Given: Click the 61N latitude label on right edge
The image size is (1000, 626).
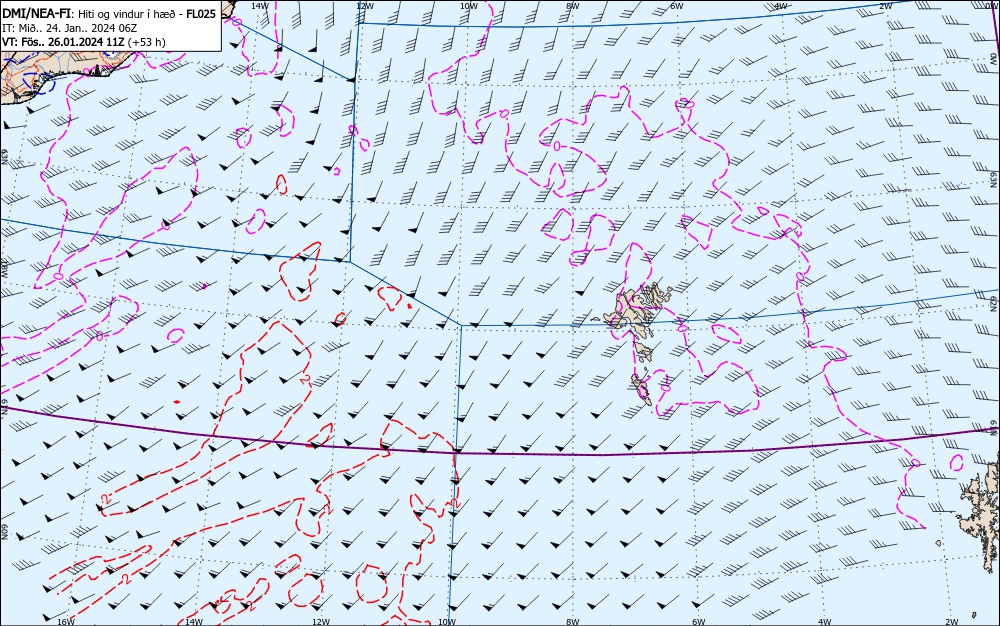Looking at the screenshot, I should [995, 426].
